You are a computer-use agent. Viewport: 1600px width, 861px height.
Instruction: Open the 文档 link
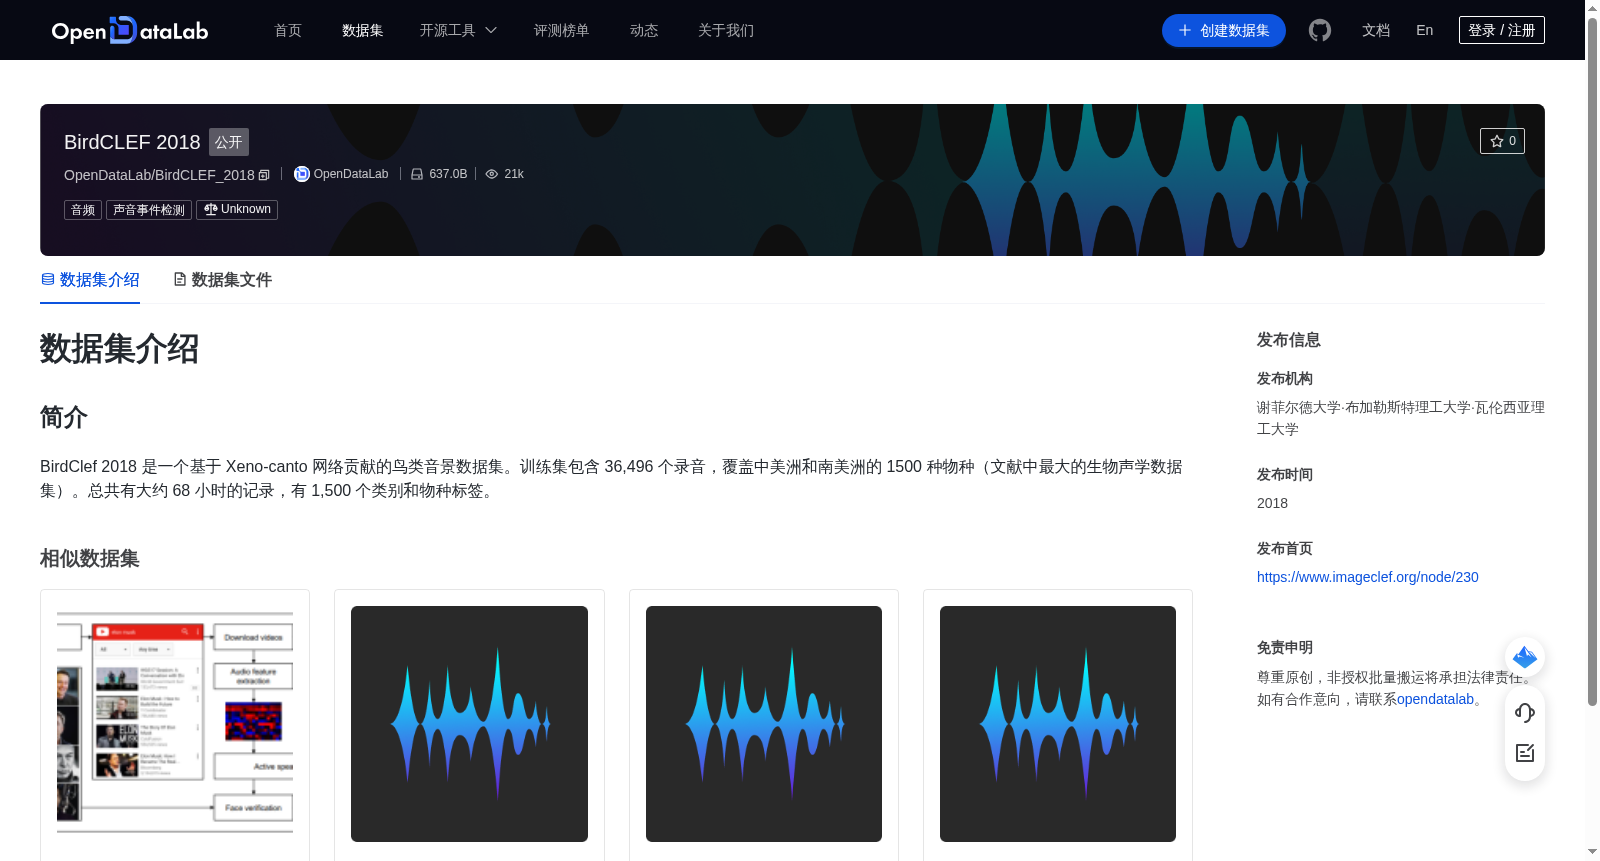click(1376, 30)
